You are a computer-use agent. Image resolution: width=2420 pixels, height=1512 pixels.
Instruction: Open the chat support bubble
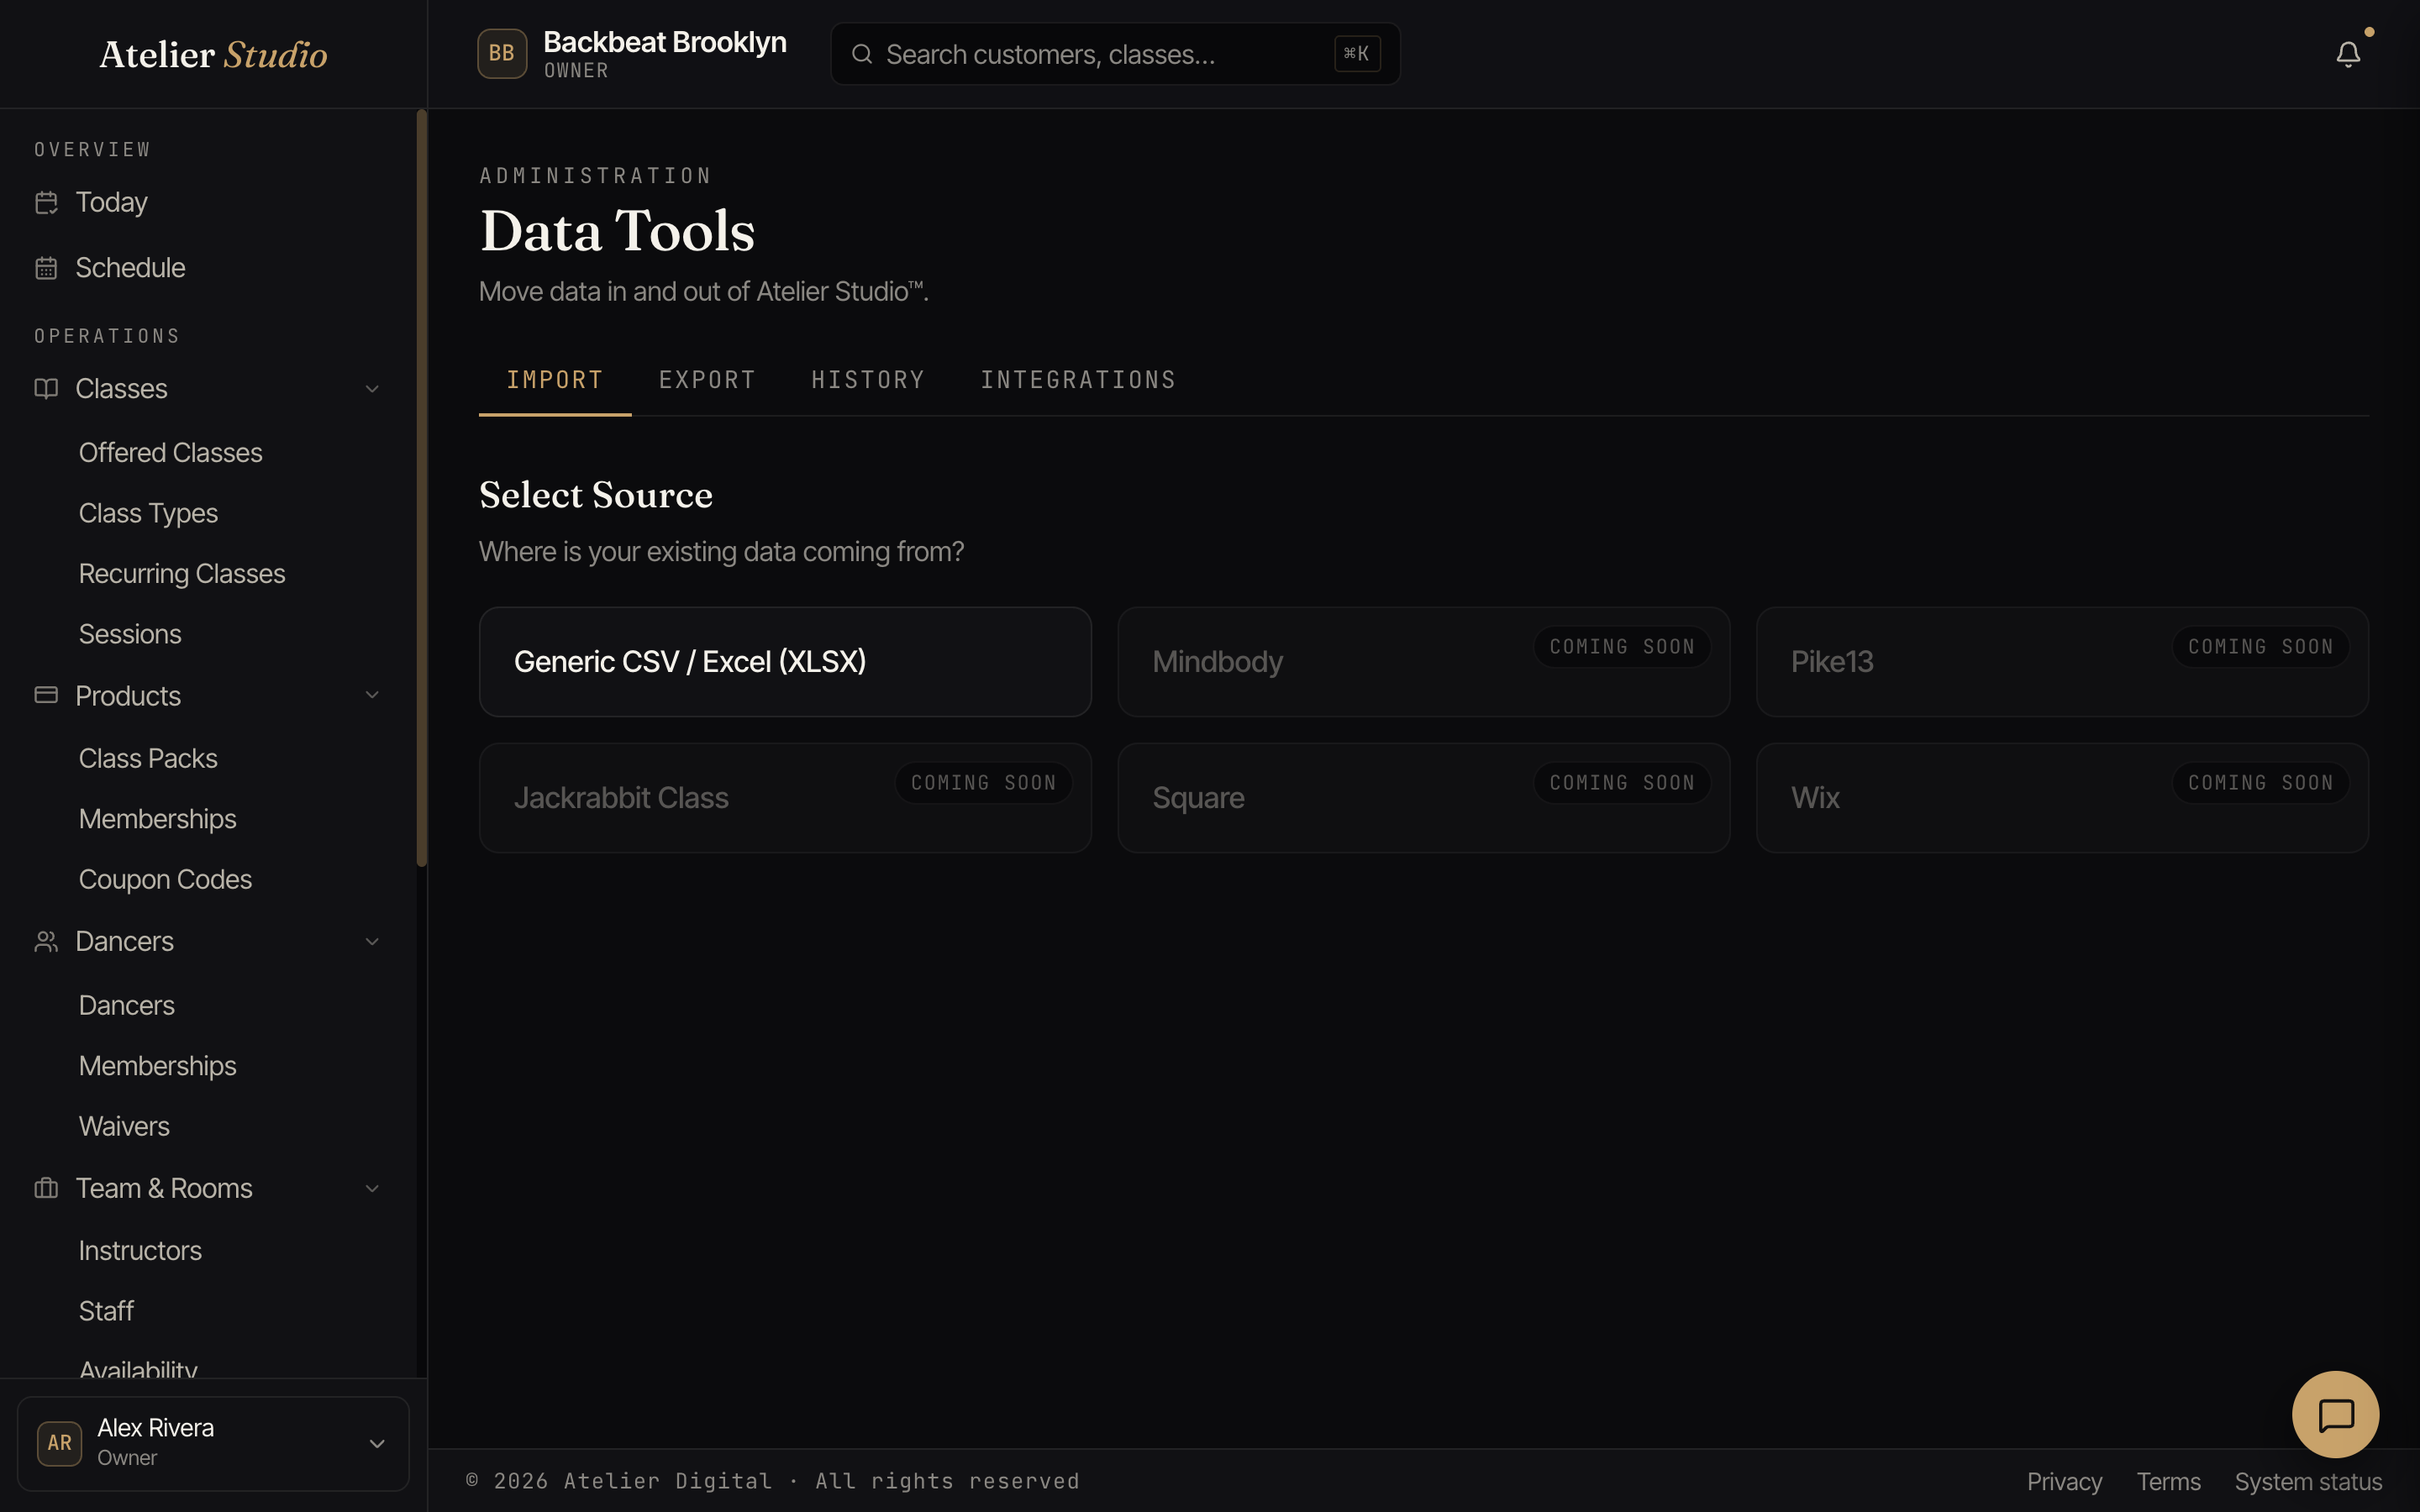[2335, 1414]
